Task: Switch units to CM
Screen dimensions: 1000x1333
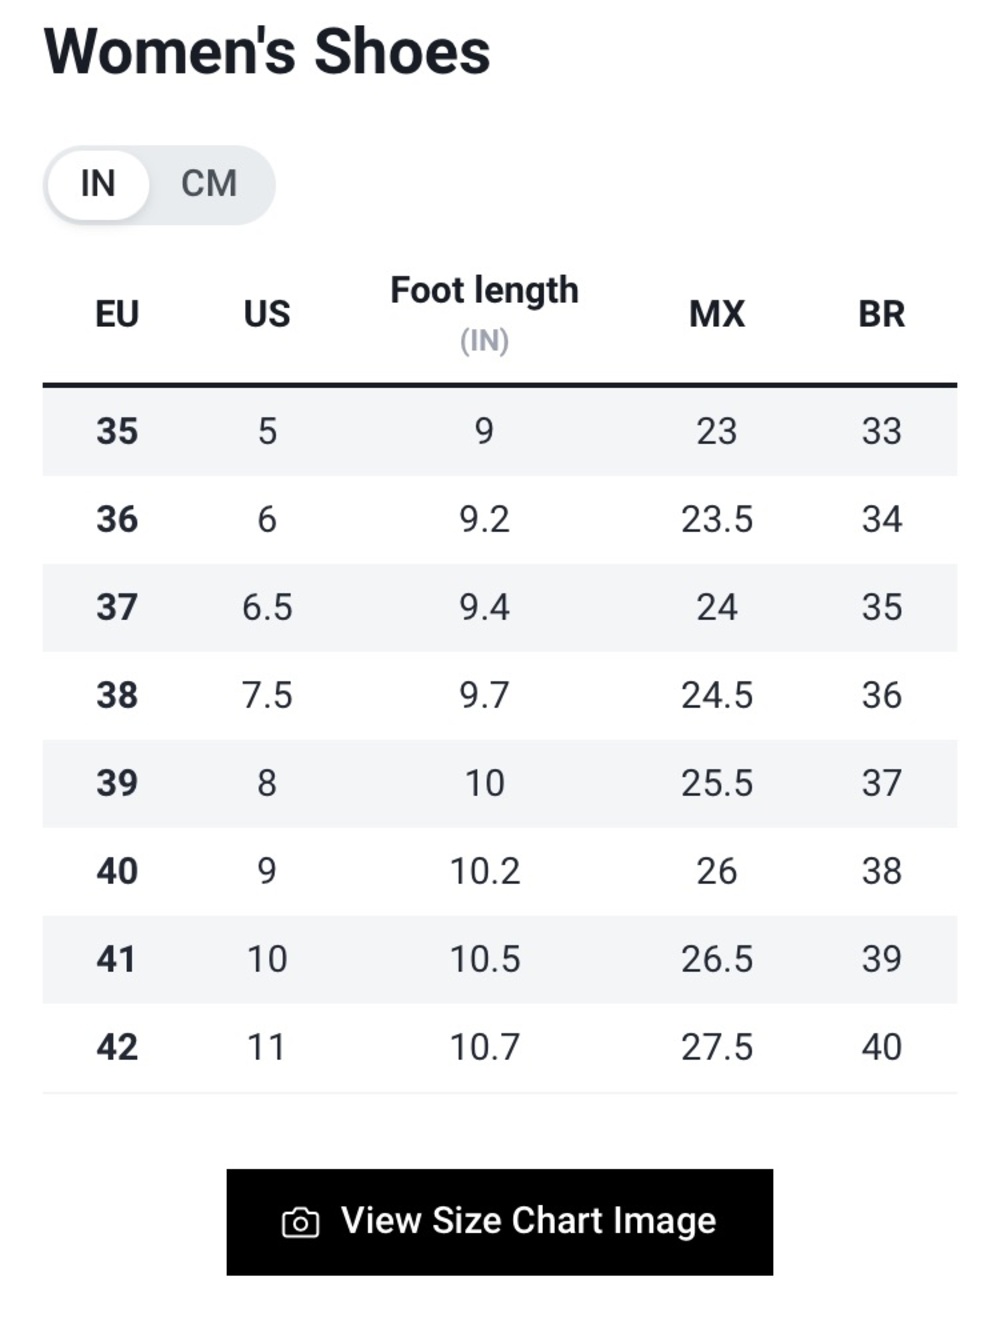Action: pos(209,184)
